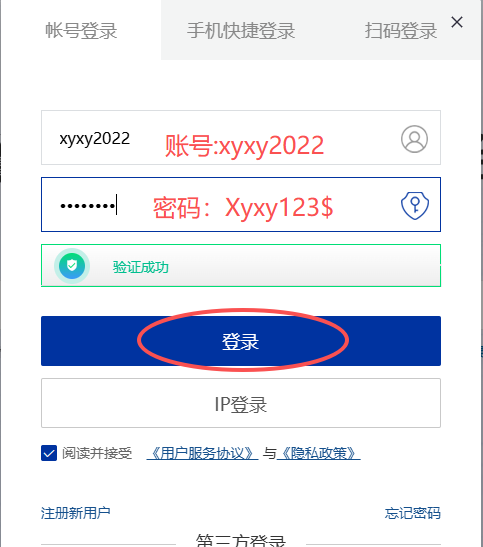Select the 忘记密码 link
Screen dimensions: 483x547
[x=413, y=513]
